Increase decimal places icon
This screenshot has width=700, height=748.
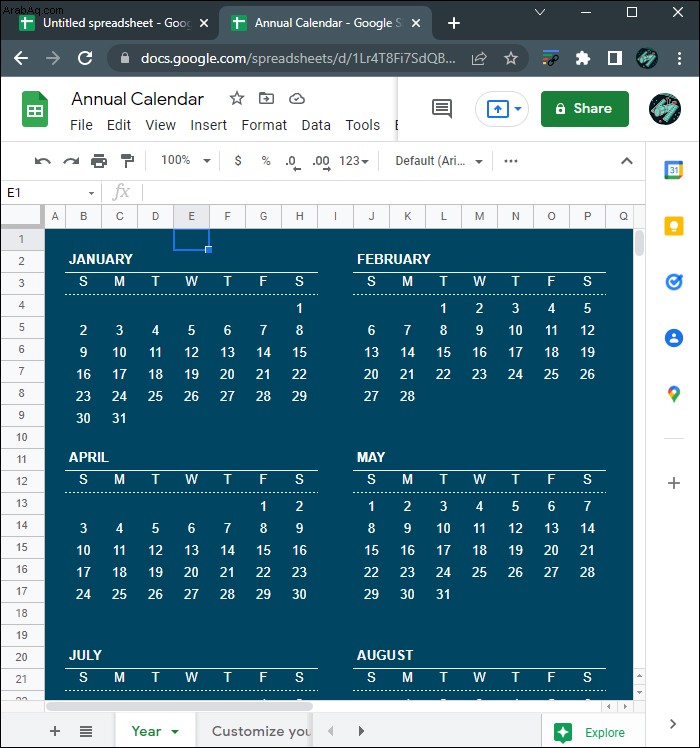pos(322,162)
